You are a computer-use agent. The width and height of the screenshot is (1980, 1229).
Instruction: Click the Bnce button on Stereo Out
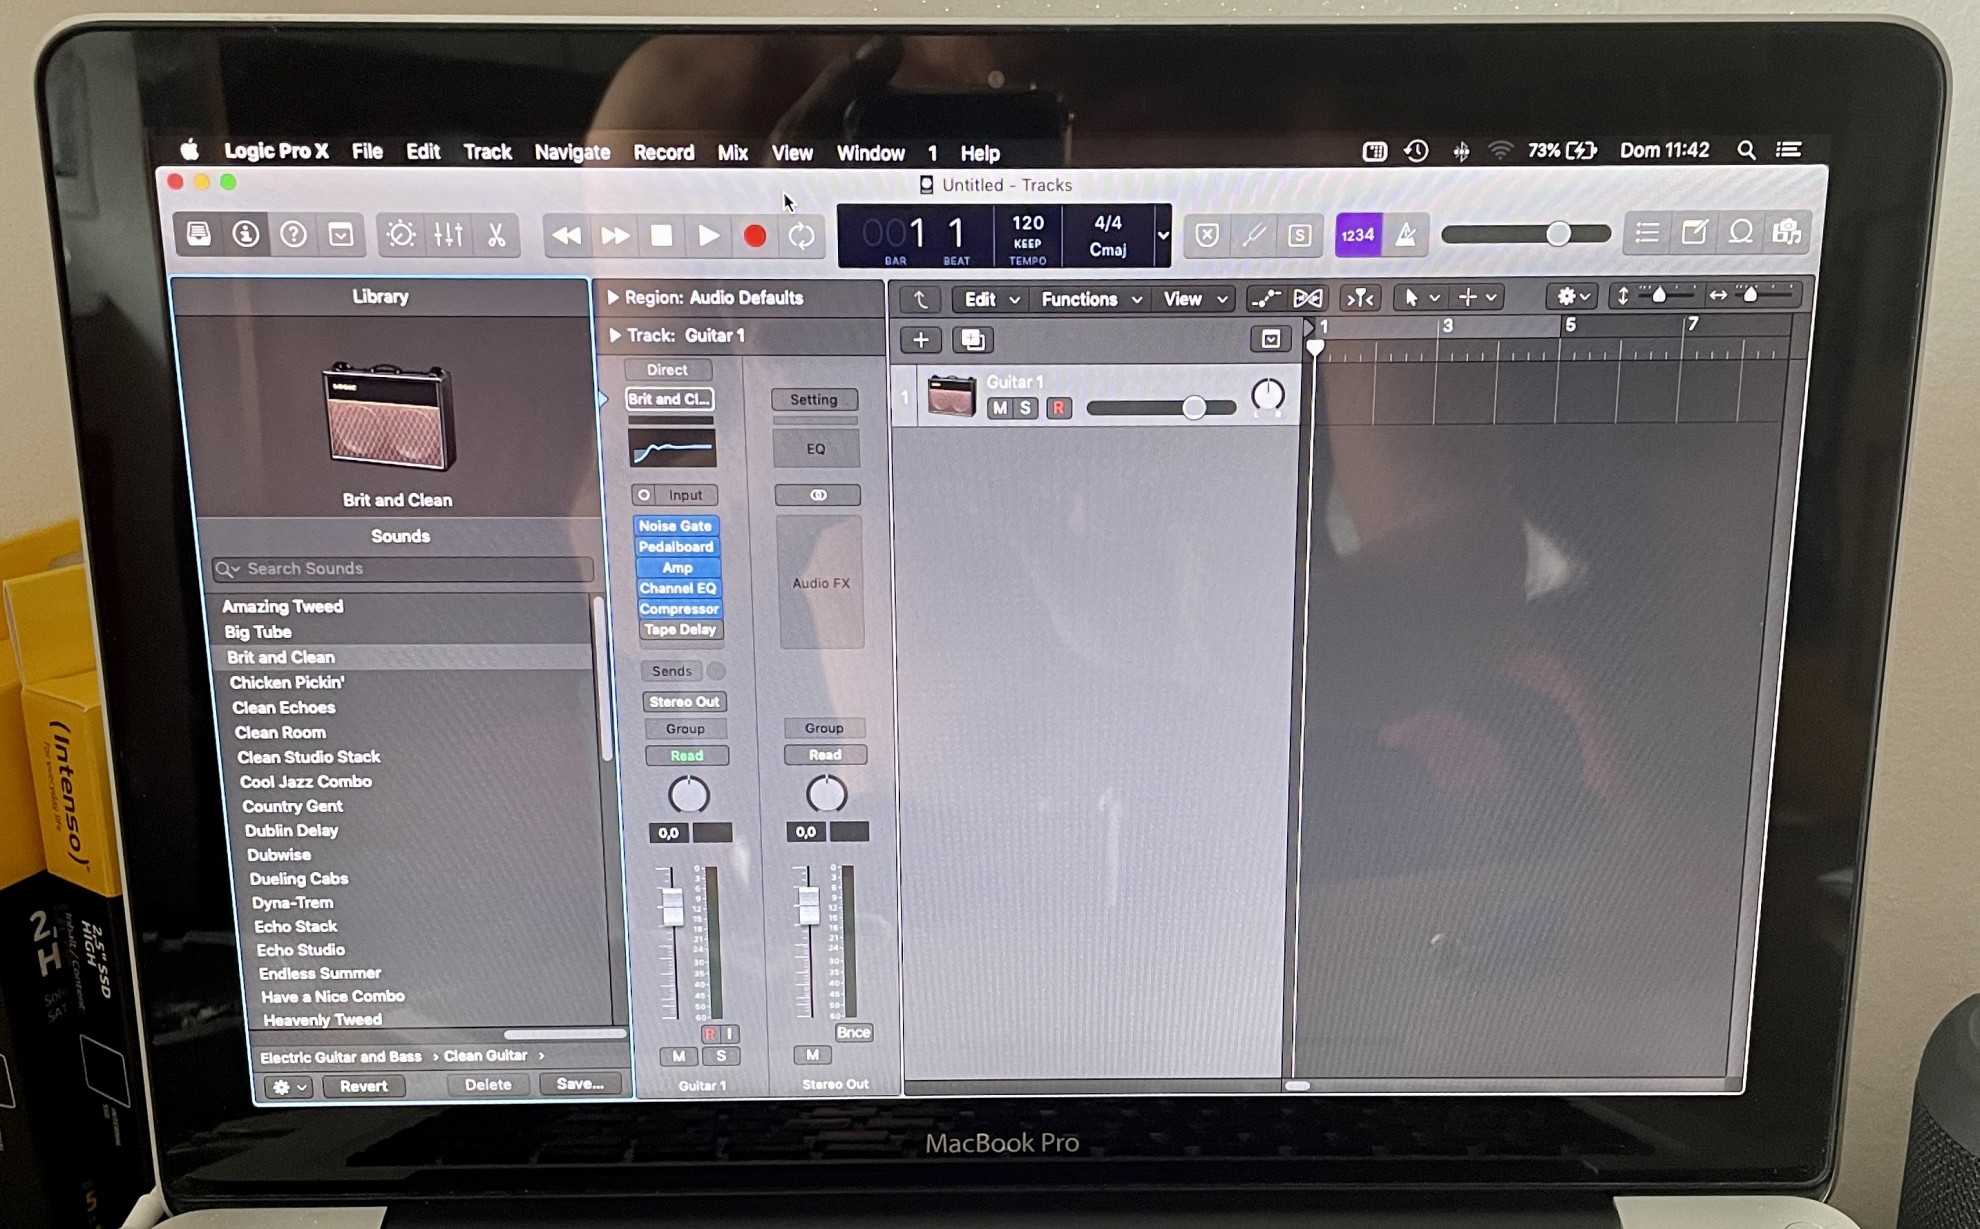(853, 1032)
